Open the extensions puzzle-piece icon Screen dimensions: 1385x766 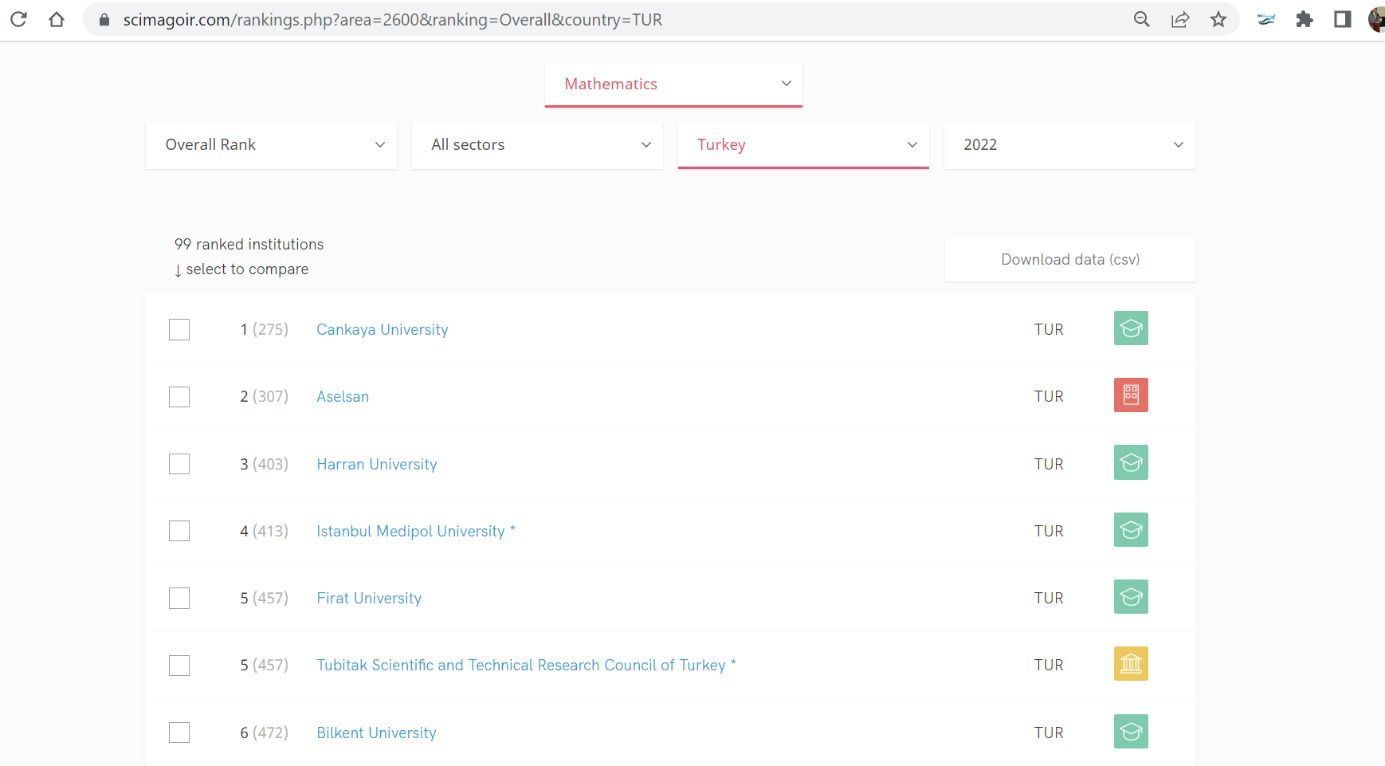(x=1304, y=19)
